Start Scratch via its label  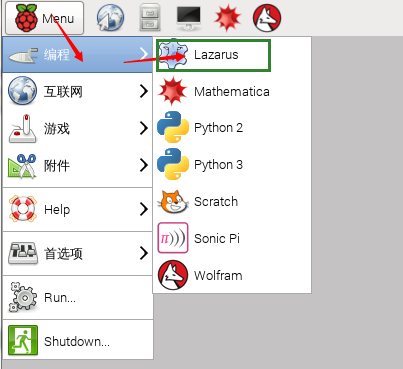click(216, 202)
